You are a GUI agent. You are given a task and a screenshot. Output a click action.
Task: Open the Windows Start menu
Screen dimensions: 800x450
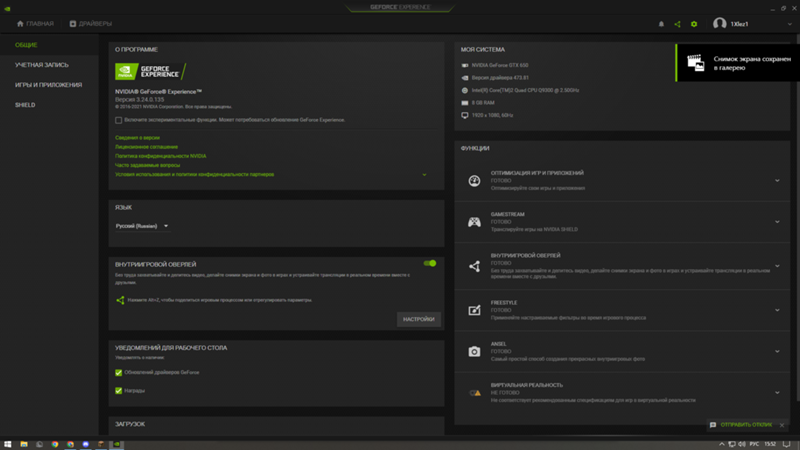(x=7, y=444)
